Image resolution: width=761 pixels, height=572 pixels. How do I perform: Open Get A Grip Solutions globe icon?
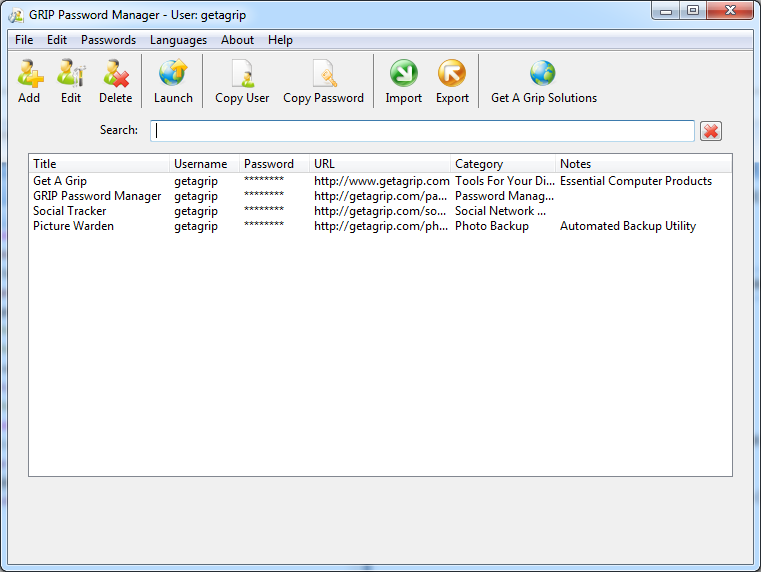(x=543, y=74)
